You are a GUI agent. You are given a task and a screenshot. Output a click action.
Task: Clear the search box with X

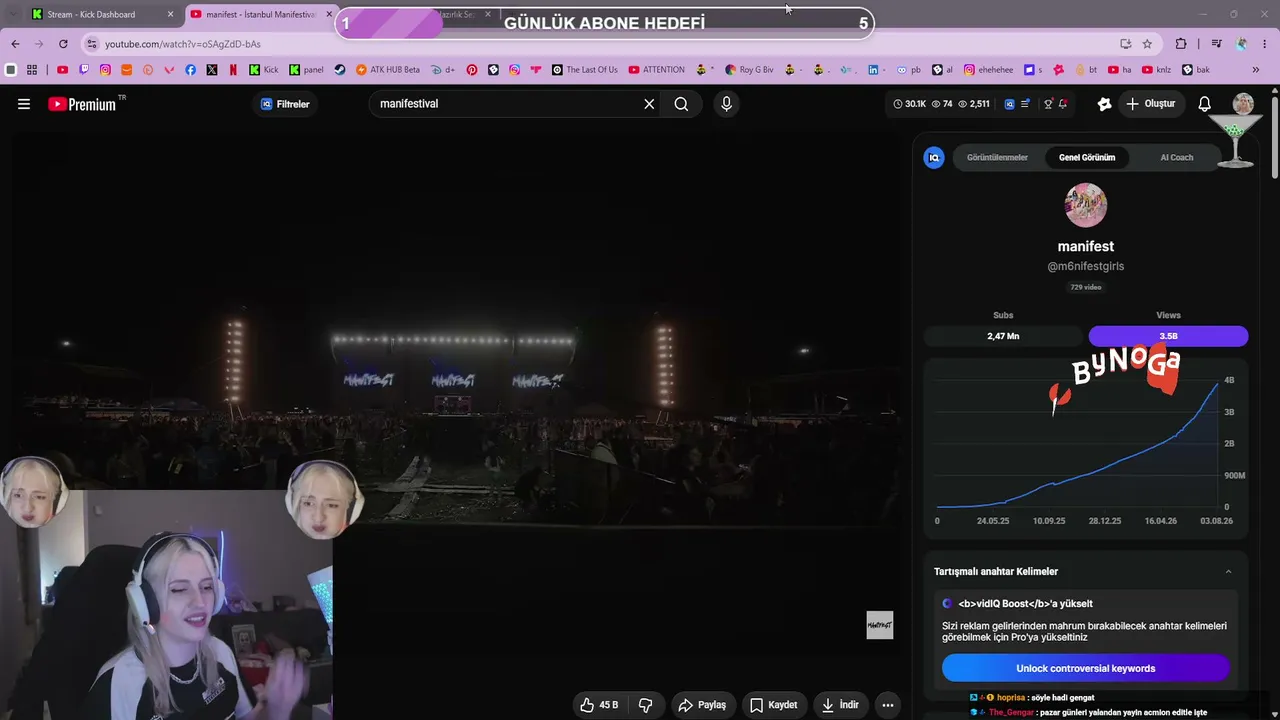[649, 104]
